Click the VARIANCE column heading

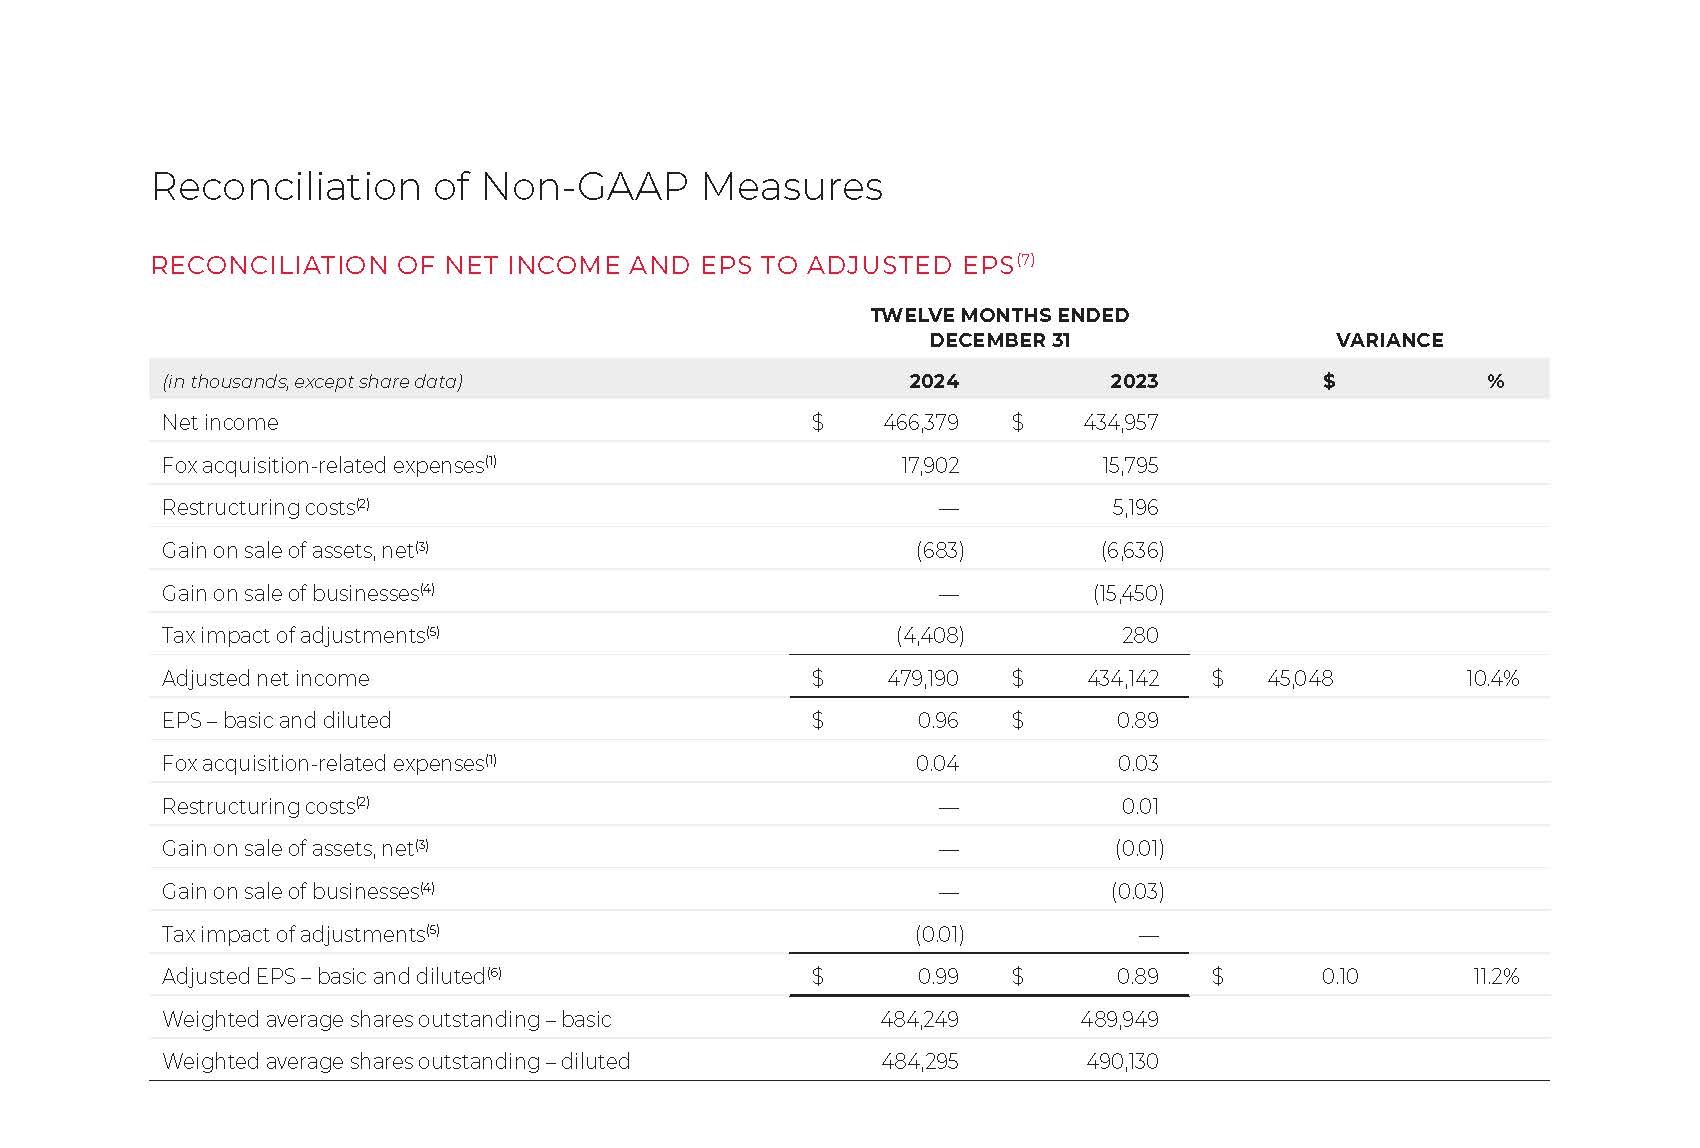click(1389, 340)
